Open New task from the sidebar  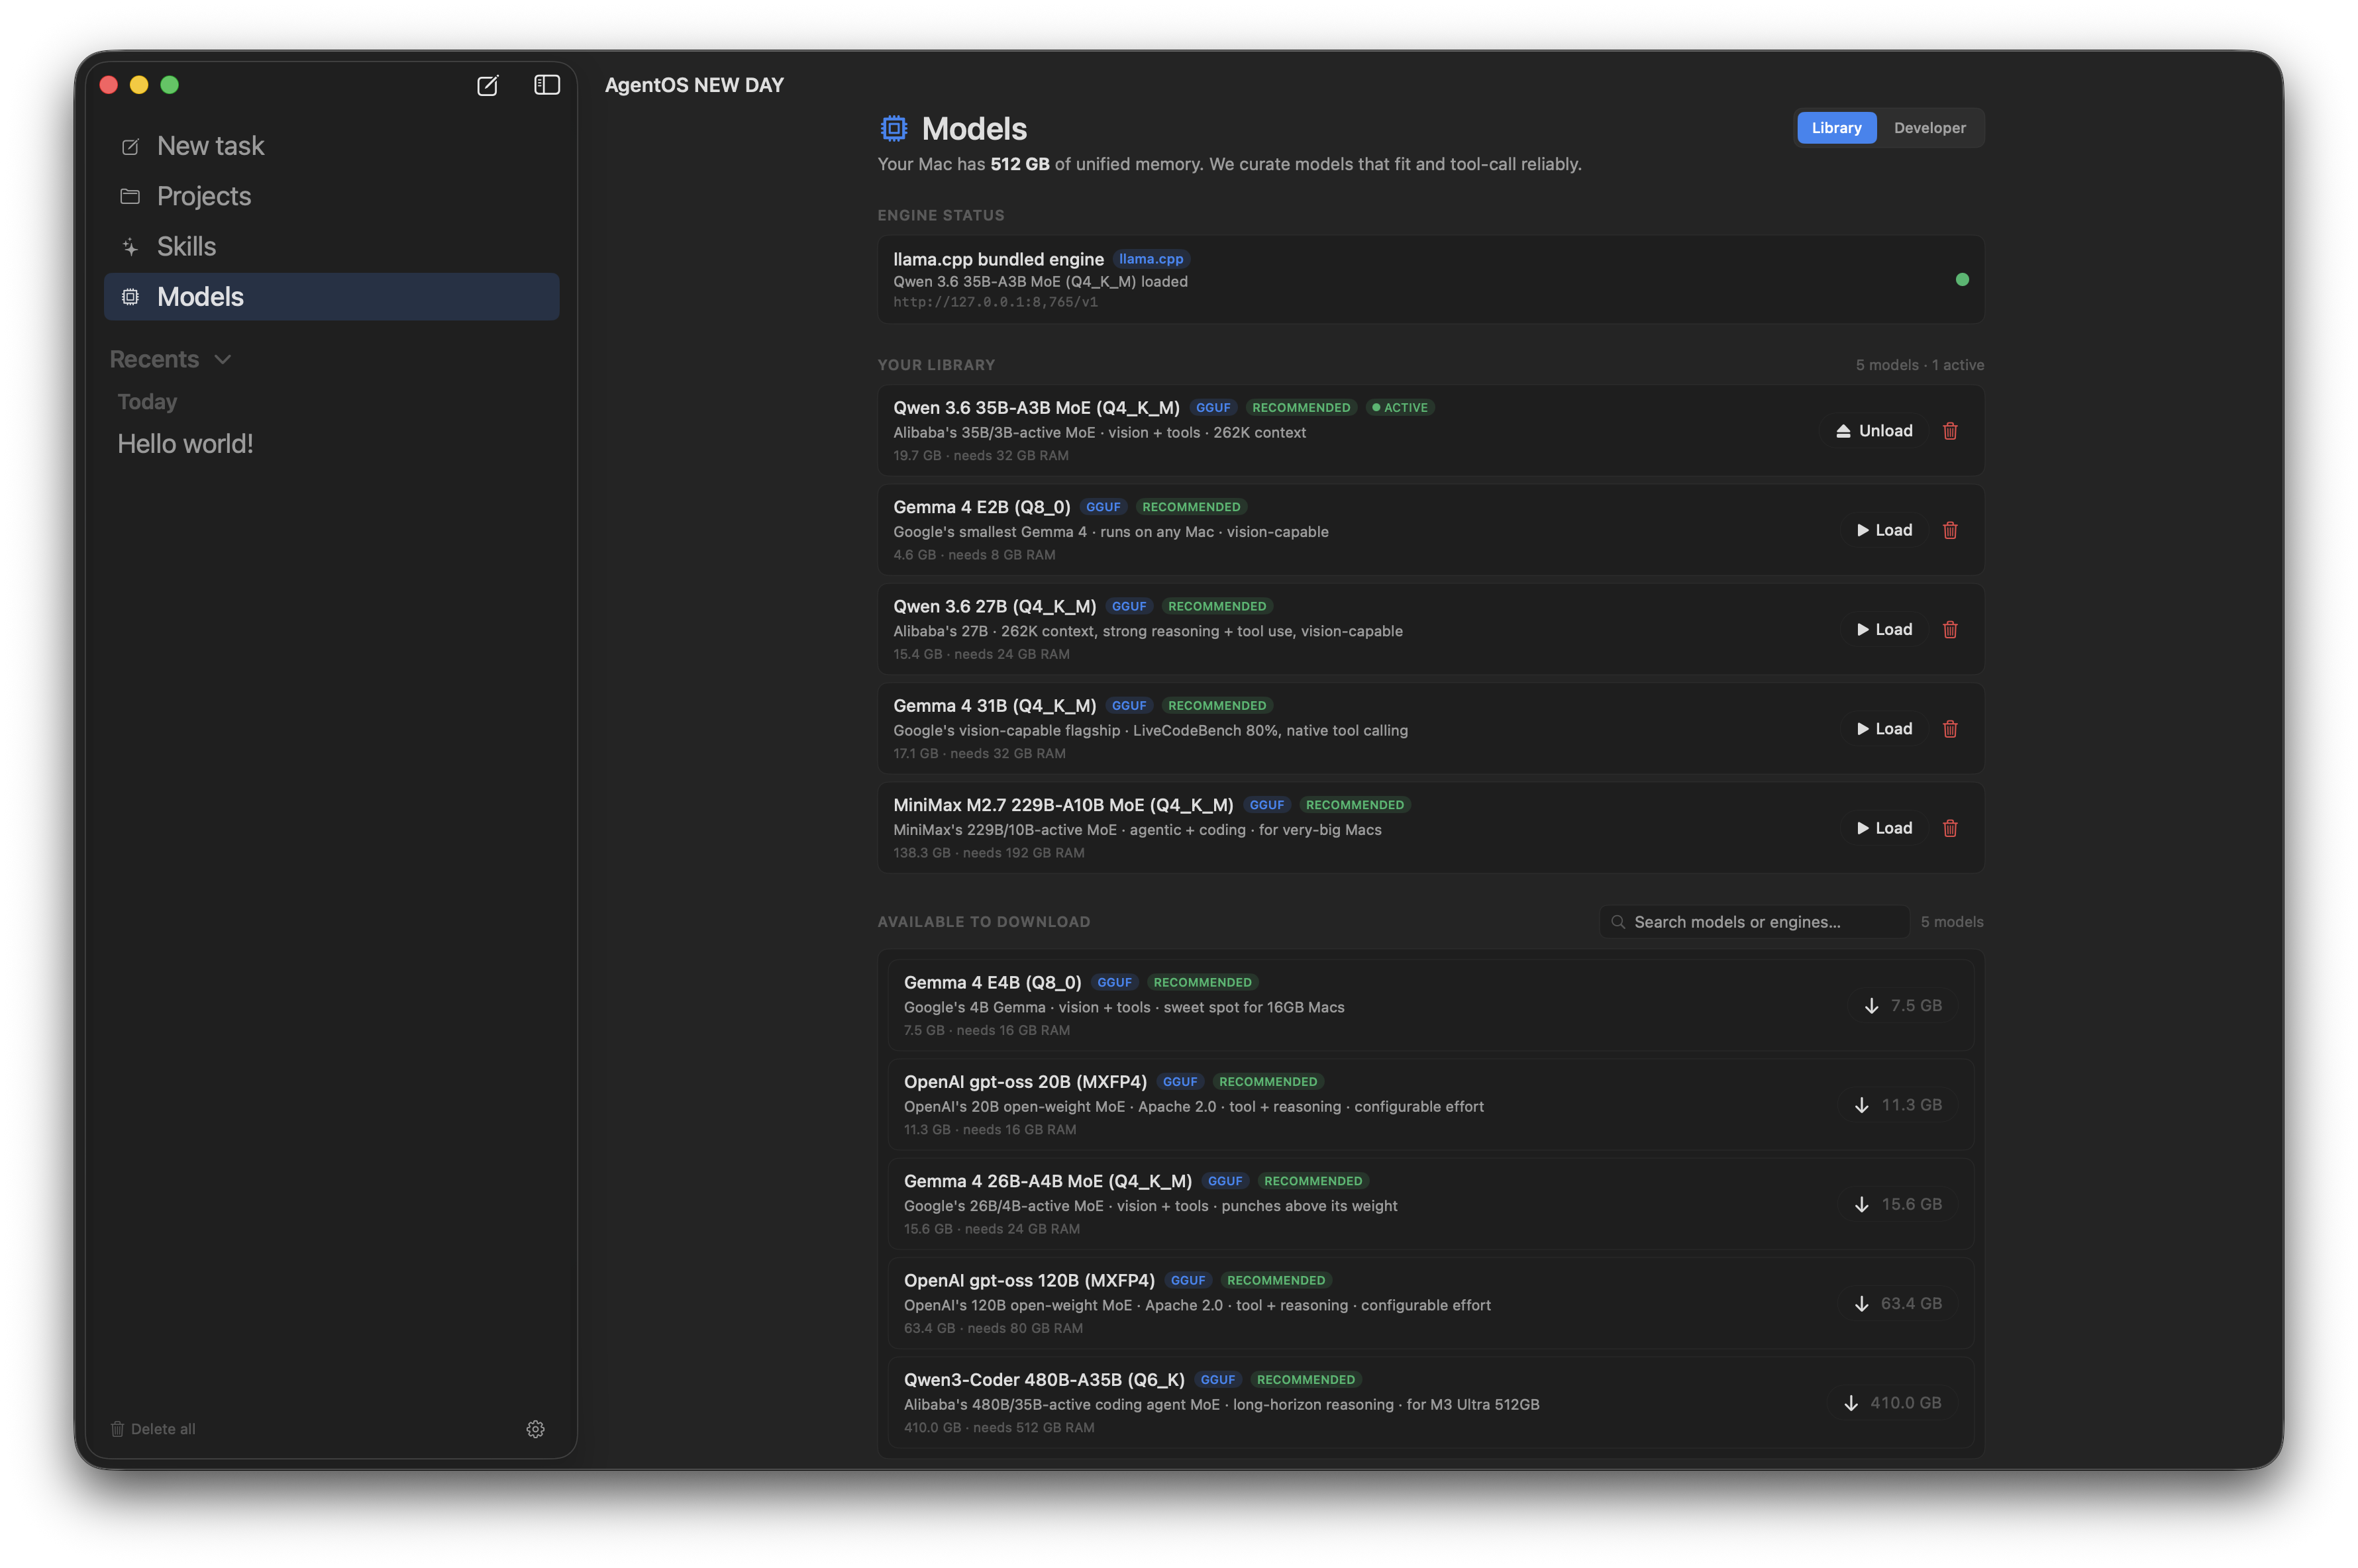point(331,146)
